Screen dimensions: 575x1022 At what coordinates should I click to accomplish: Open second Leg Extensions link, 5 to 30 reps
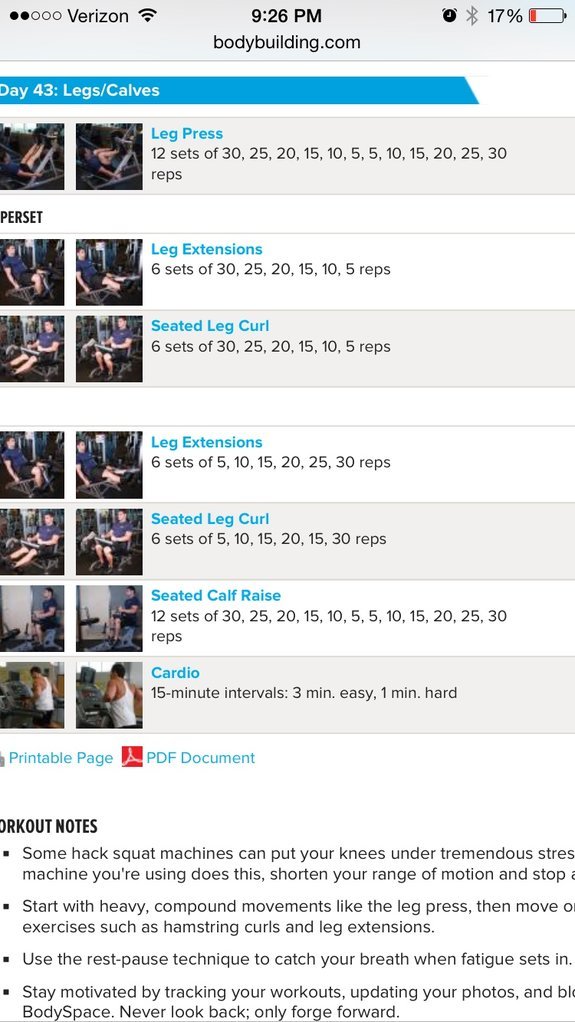coord(207,442)
